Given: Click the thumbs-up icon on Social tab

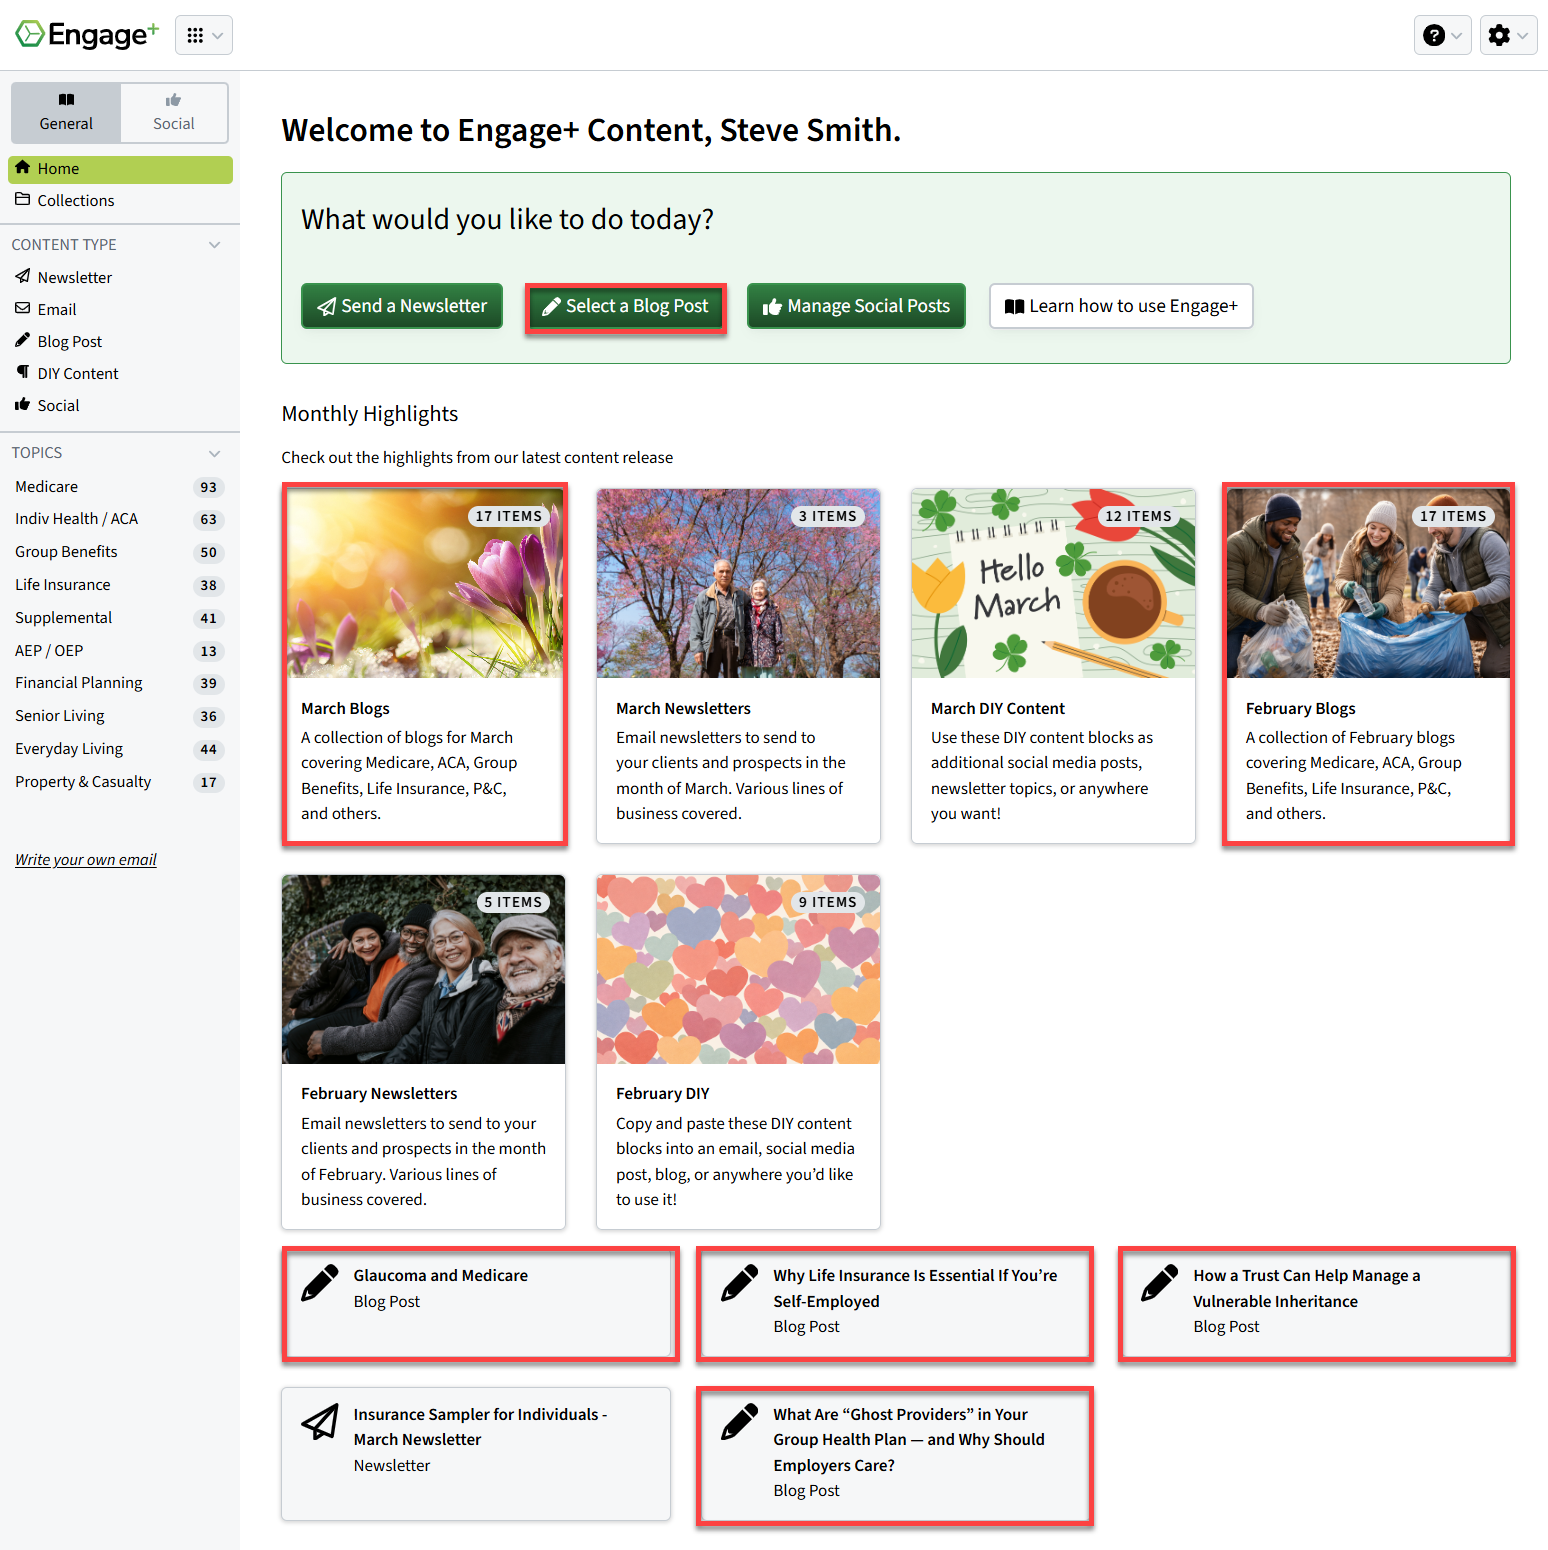Looking at the screenshot, I should pyautogui.click(x=173, y=99).
